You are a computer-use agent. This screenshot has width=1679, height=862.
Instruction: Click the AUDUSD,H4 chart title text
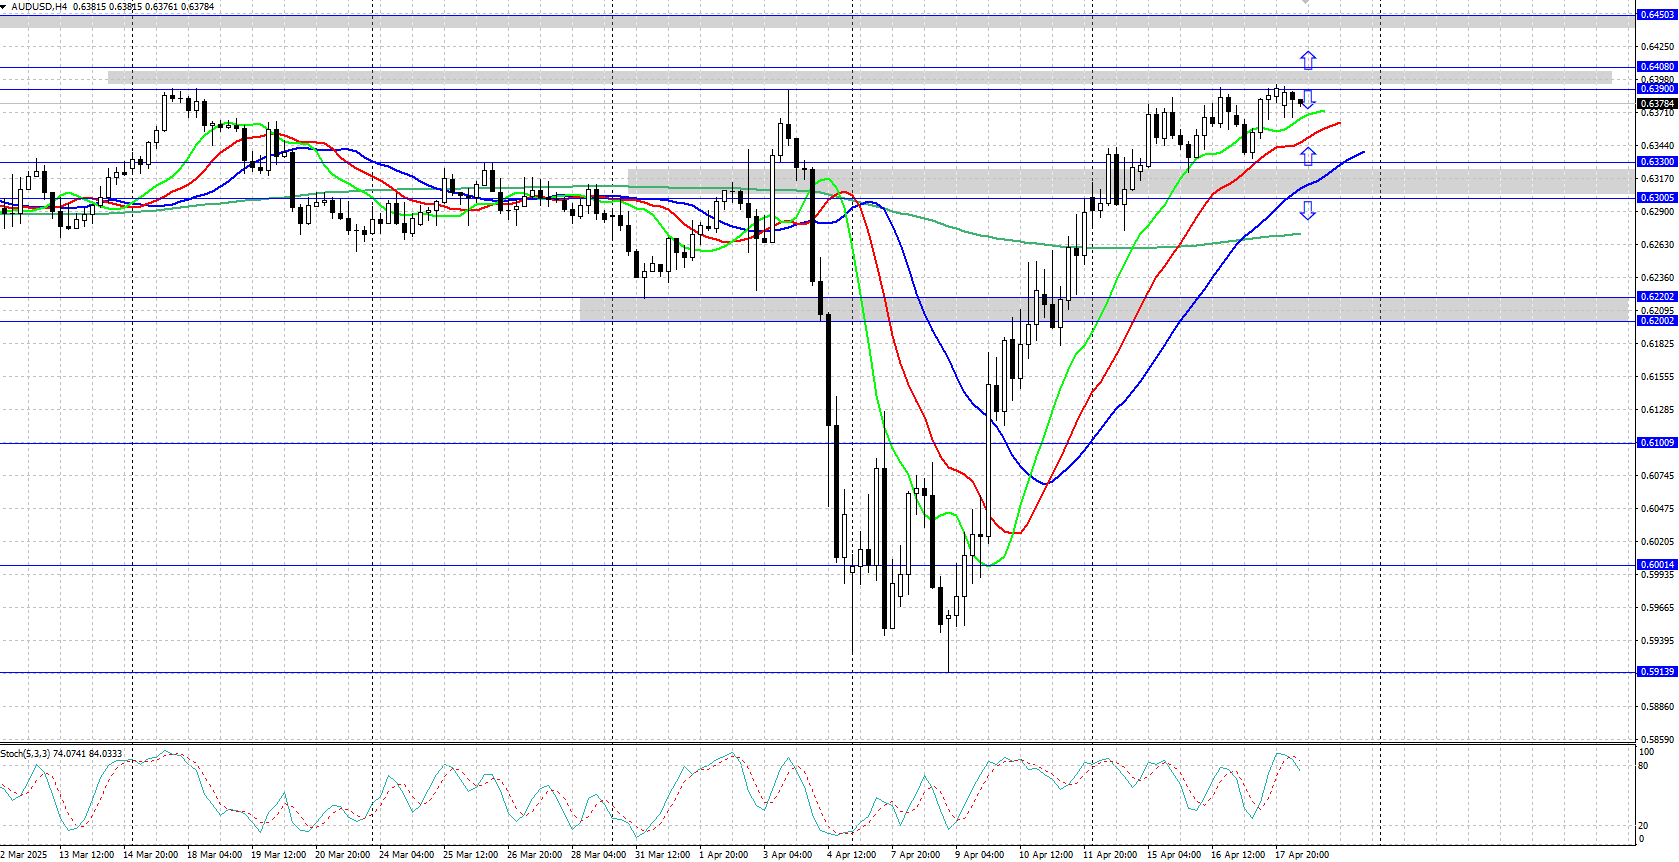click(40, 7)
